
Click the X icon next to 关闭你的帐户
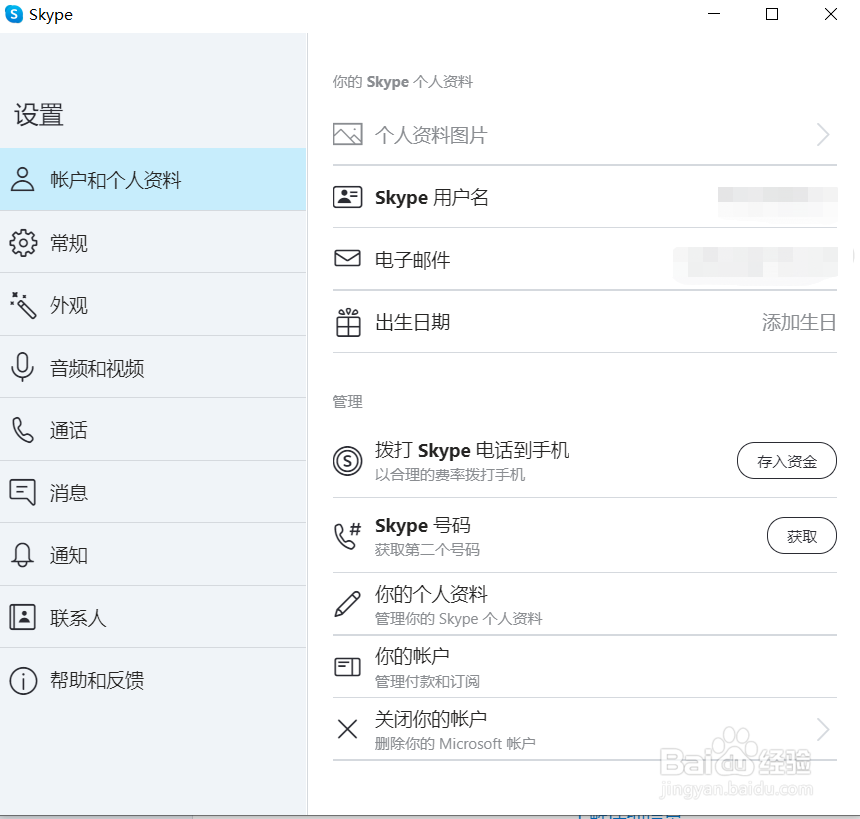point(347,729)
